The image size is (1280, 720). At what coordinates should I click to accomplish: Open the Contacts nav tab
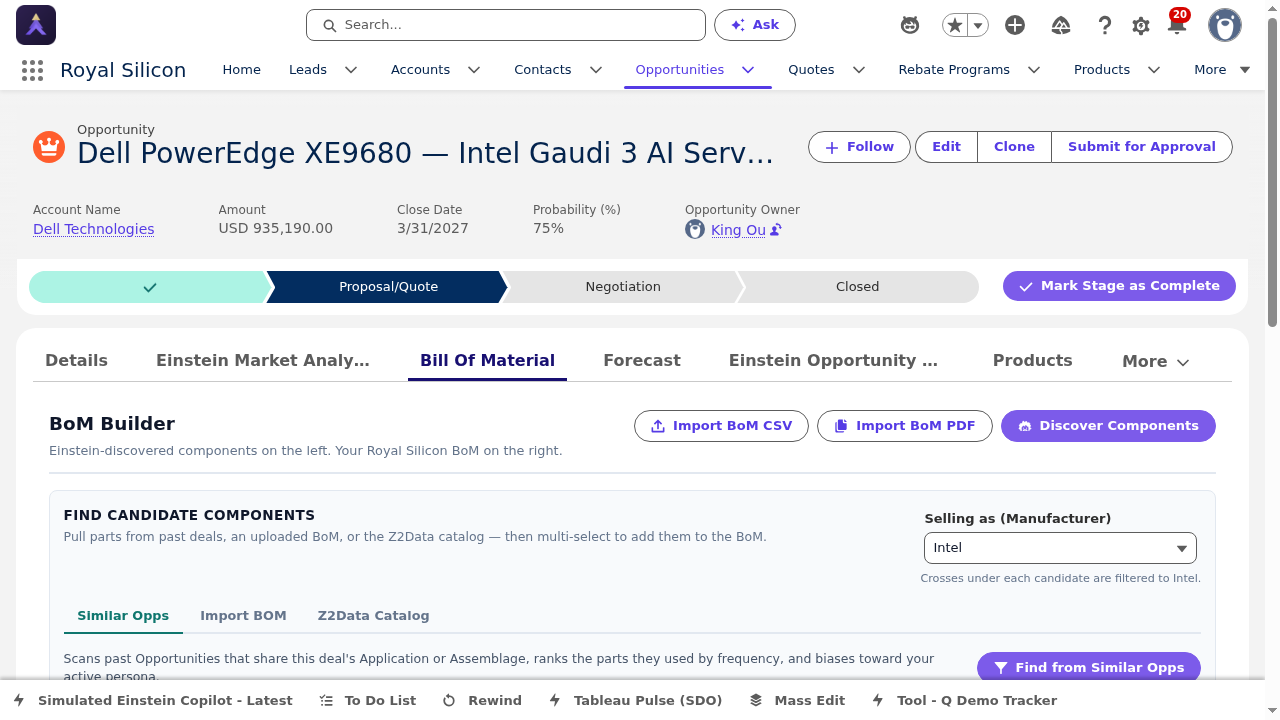coord(543,70)
